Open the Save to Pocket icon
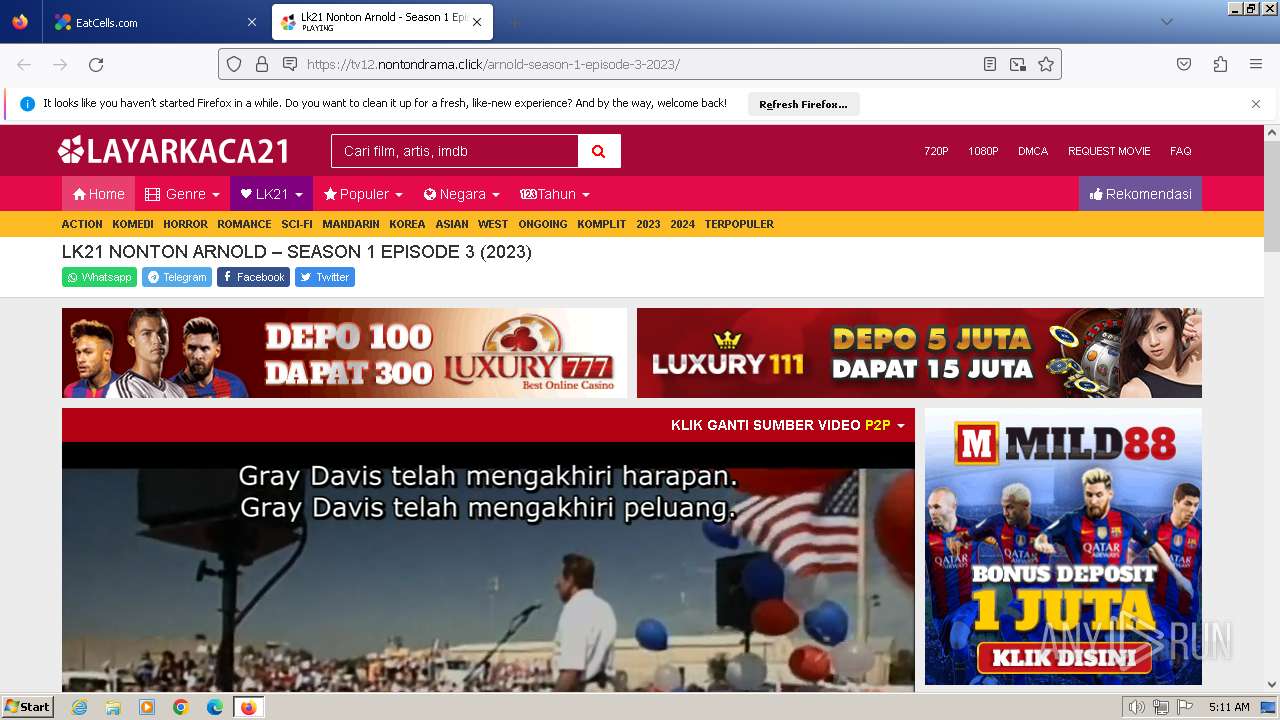1280x720 pixels. pyautogui.click(x=1184, y=64)
